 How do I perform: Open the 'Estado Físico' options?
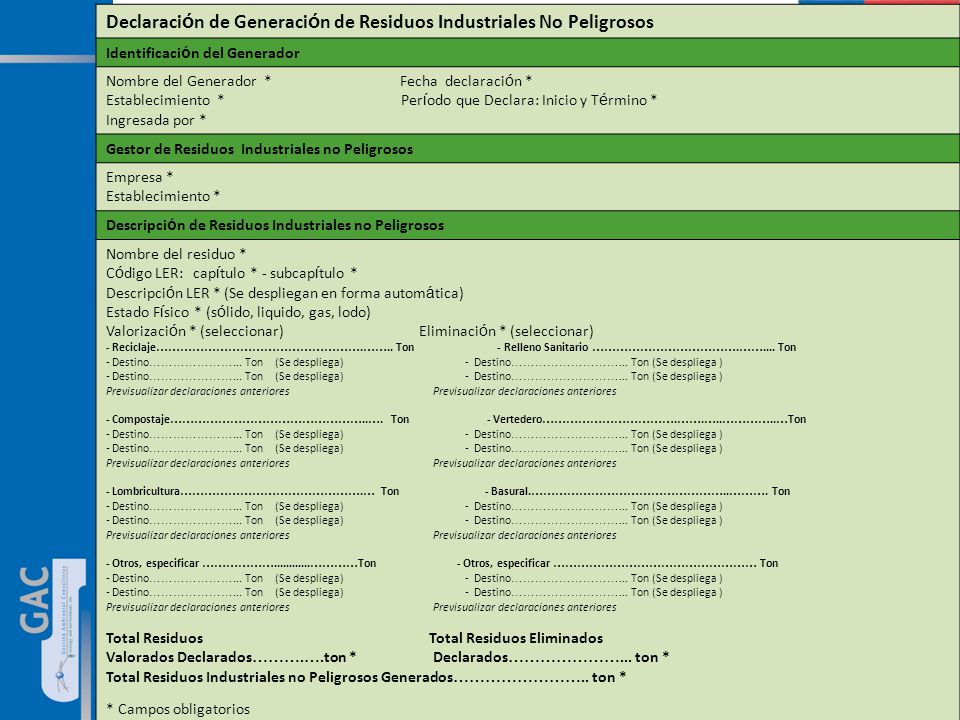pyautogui.click(x=238, y=312)
